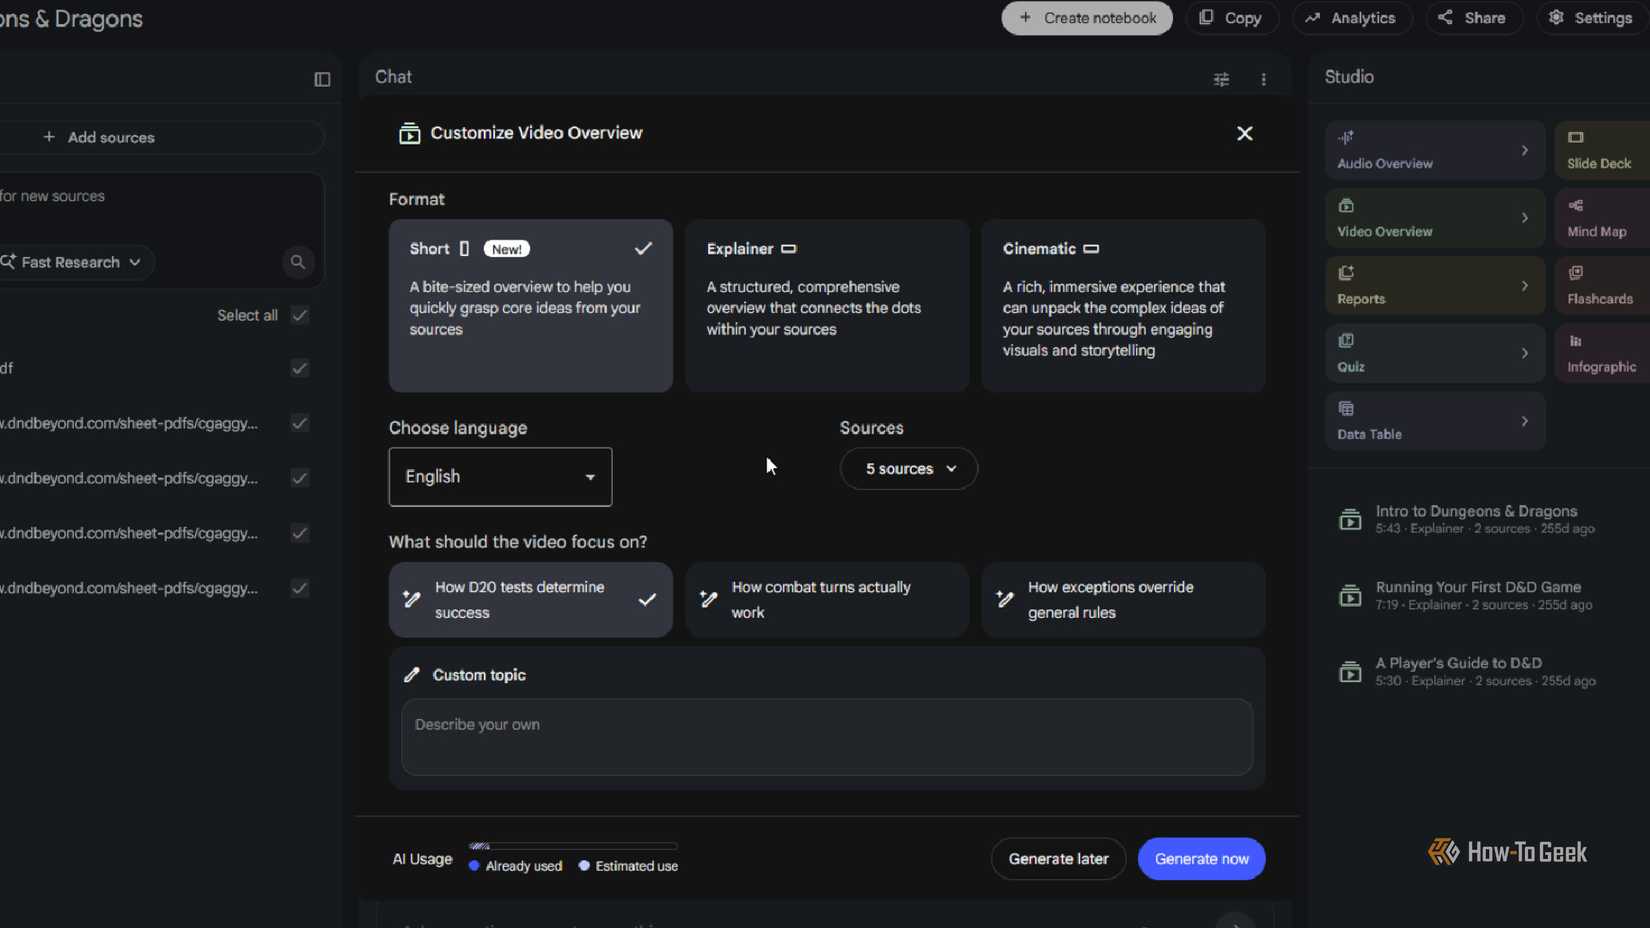
Task: Click the Mind Map icon
Action: click(x=1576, y=205)
